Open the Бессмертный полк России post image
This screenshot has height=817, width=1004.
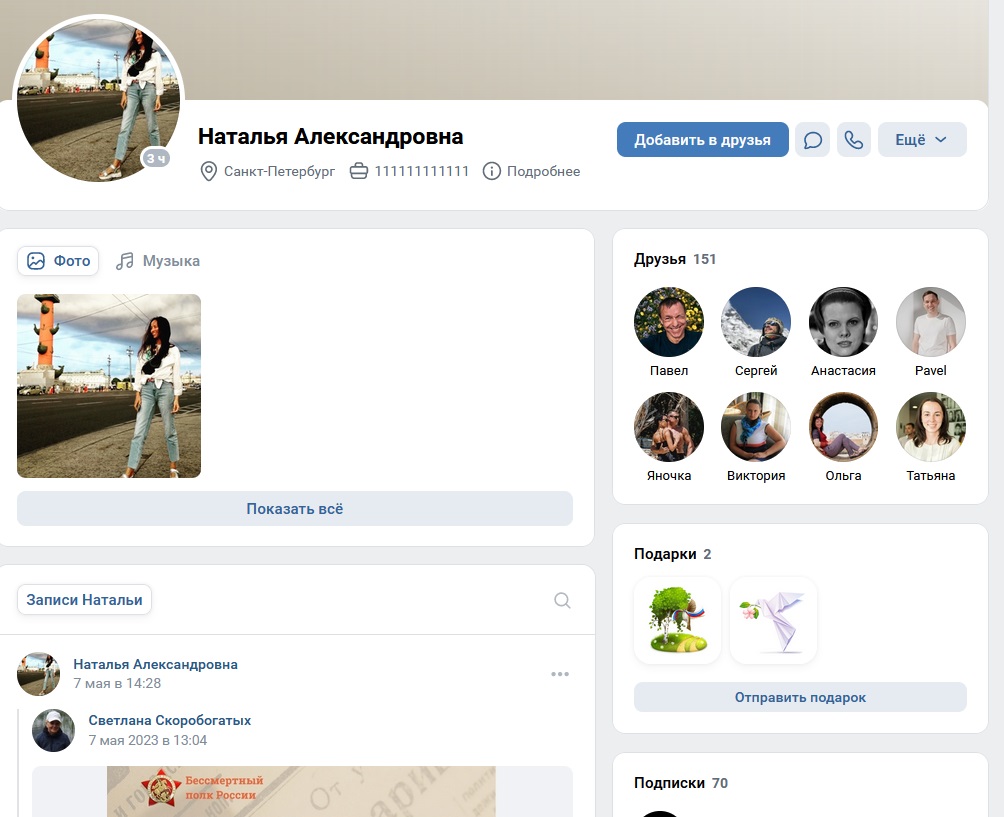coord(302,791)
